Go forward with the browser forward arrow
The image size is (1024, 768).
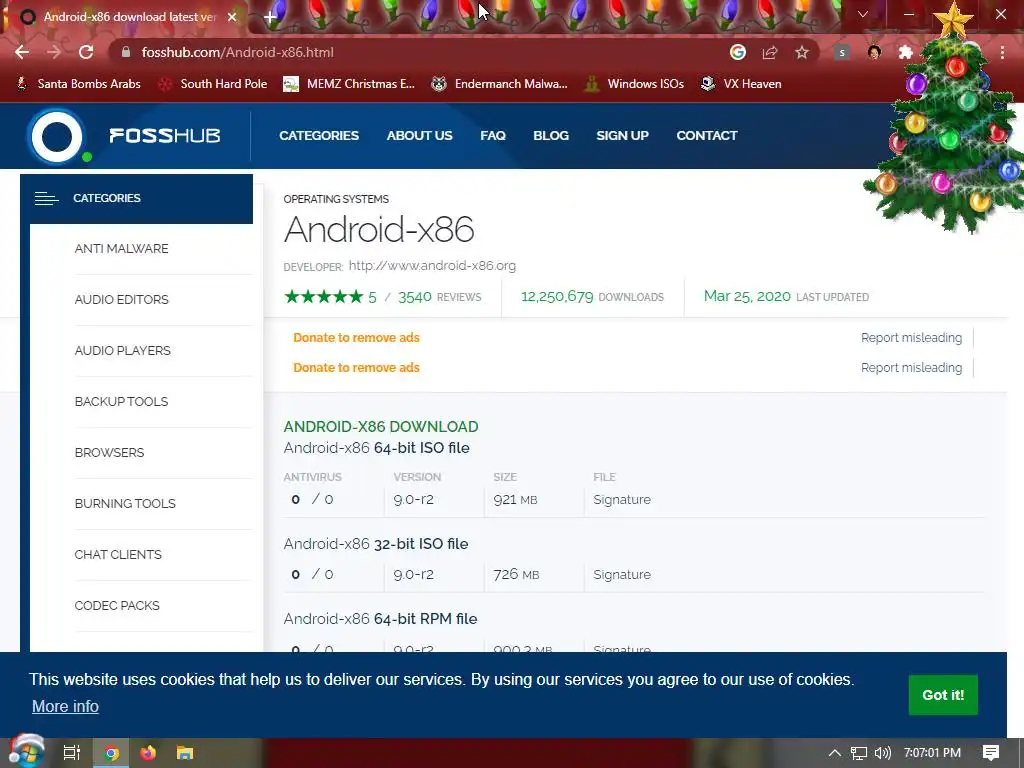point(54,52)
